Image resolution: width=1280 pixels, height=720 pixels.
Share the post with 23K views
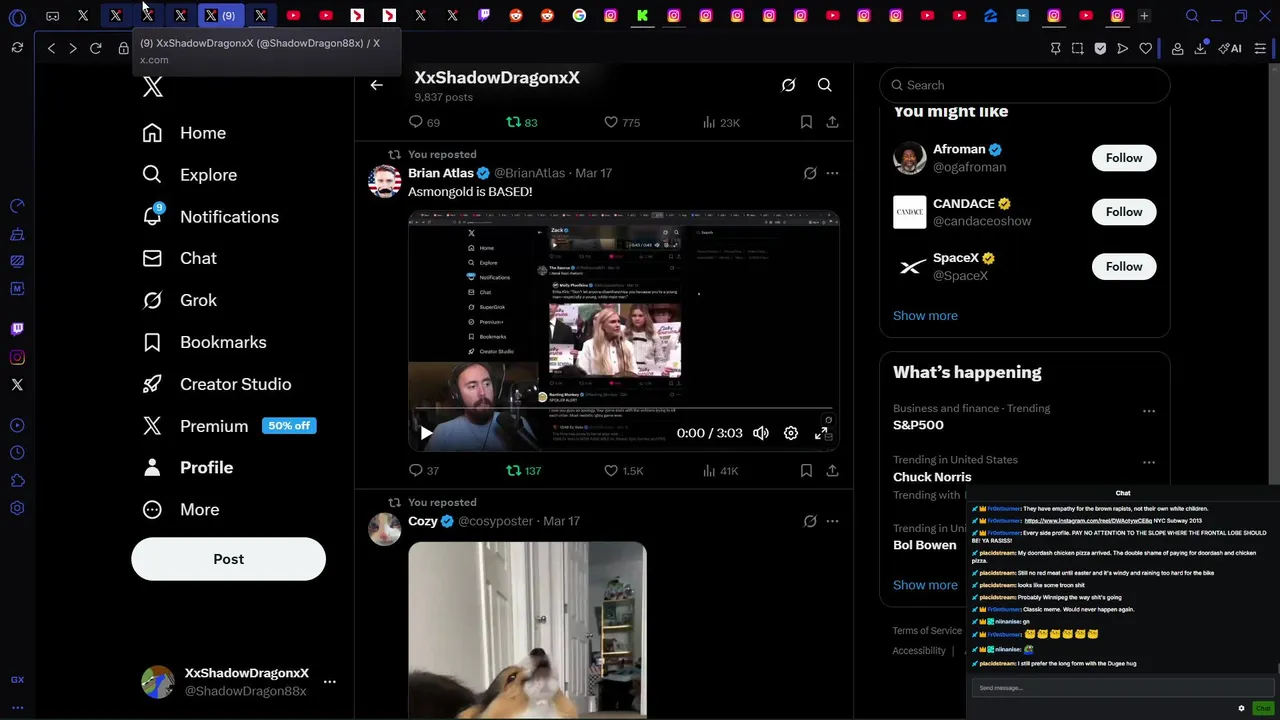[x=832, y=122]
